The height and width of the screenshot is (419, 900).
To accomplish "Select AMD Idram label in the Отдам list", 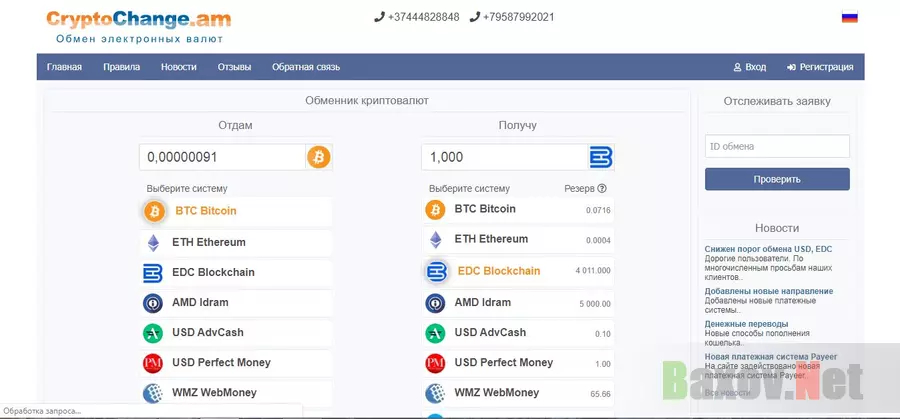I will point(200,302).
